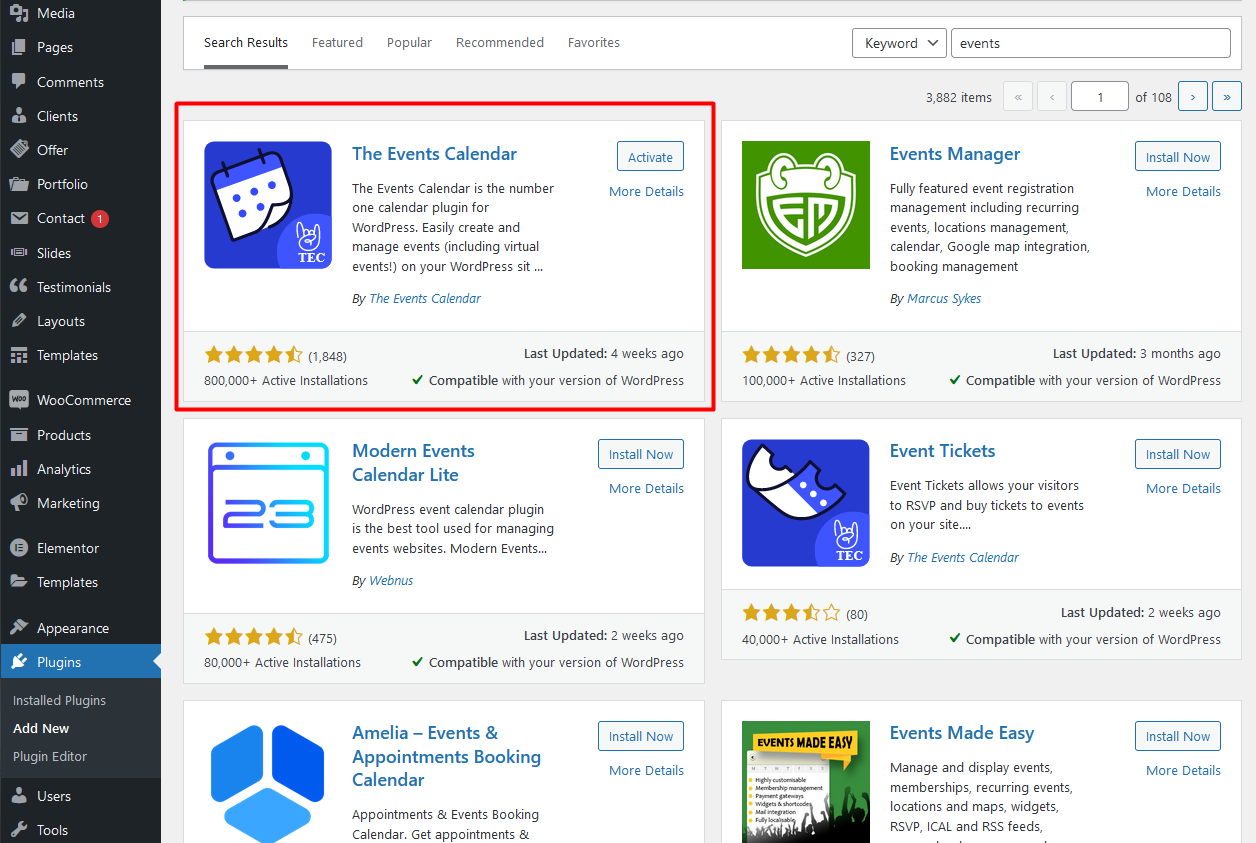
Task: Open More Details for Modern Events Calendar
Action: click(x=647, y=488)
